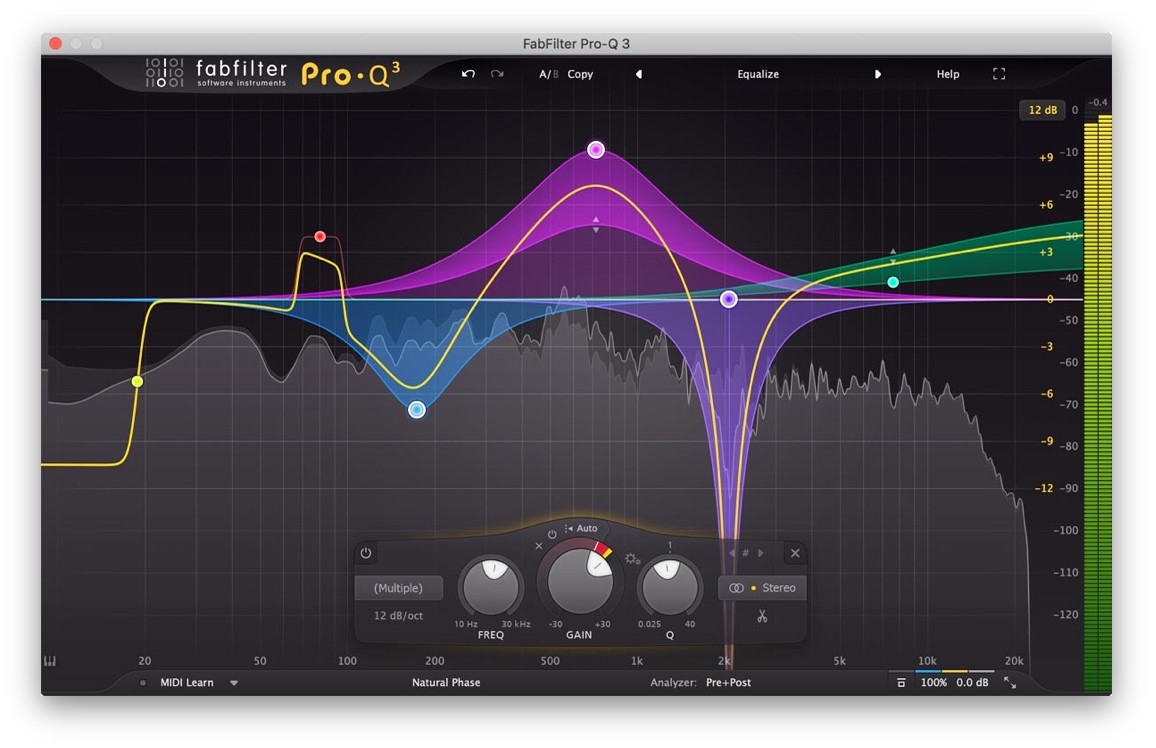
Task: Click the +9 dB gain scale label
Action: click(1045, 157)
